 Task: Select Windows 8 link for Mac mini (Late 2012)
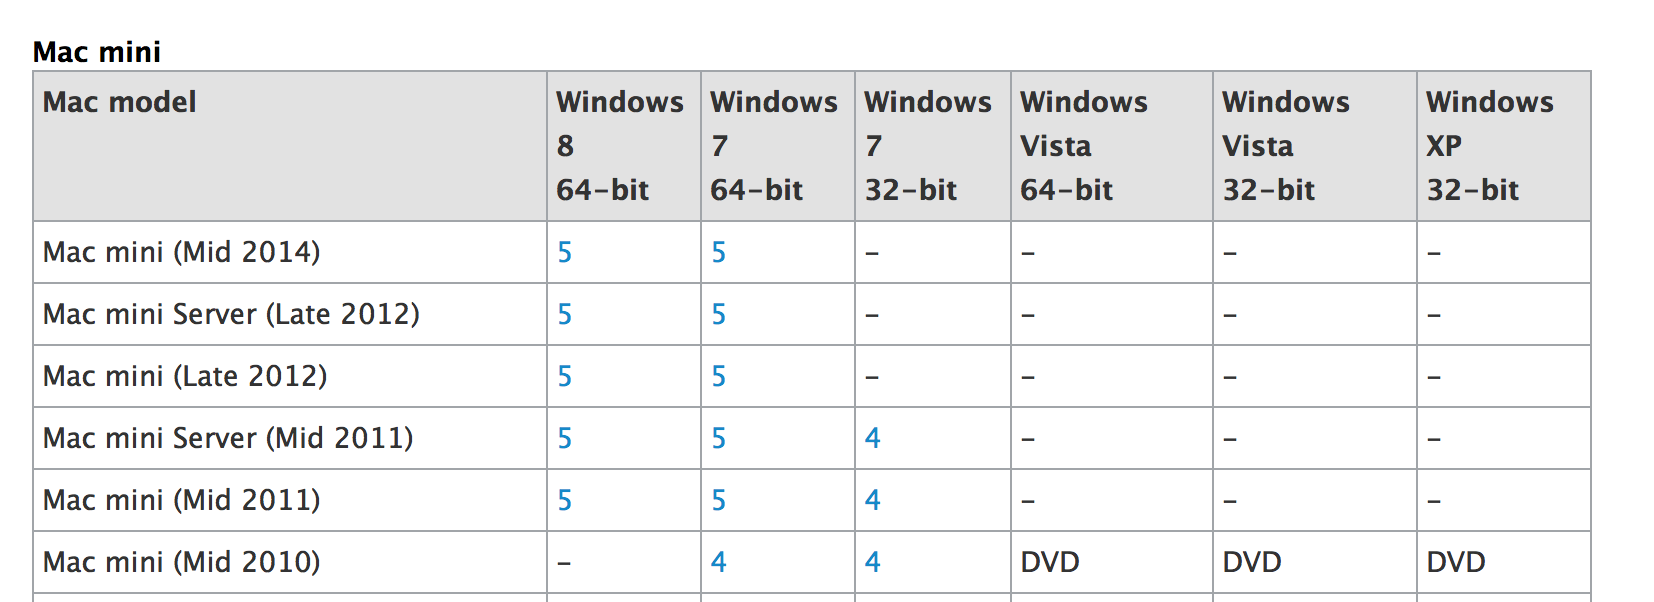click(x=565, y=377)
